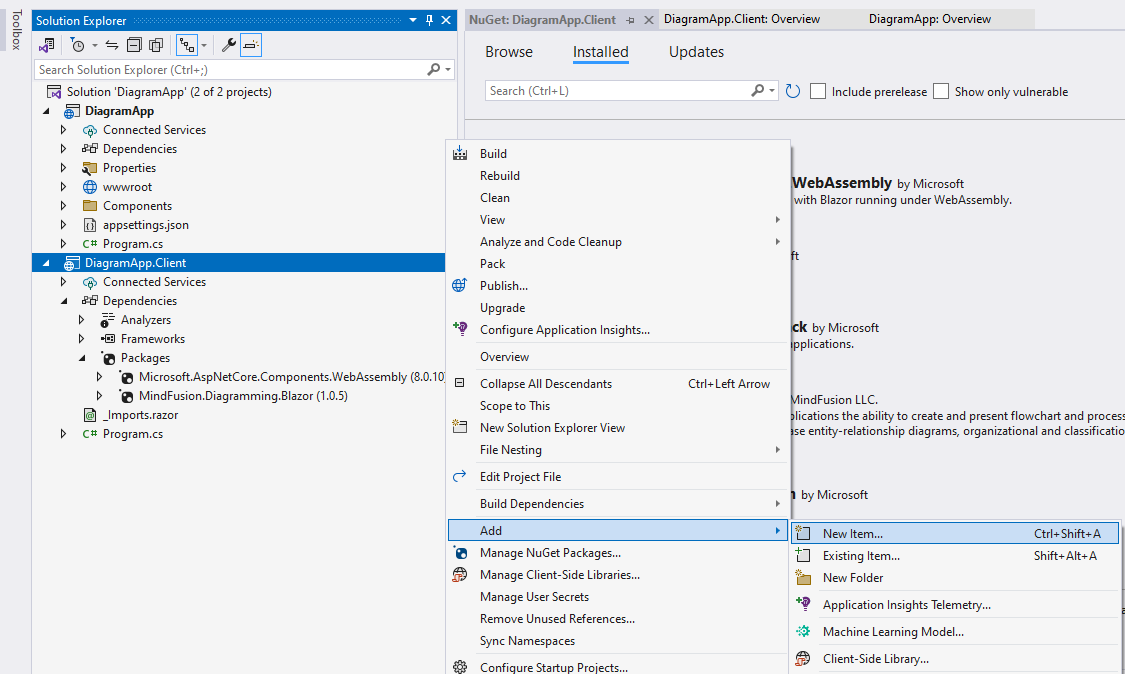This screenshot has height=674, width=1125.
Task: Click the Collapse All Descendants icon
Action: click(x=460, y=383)
